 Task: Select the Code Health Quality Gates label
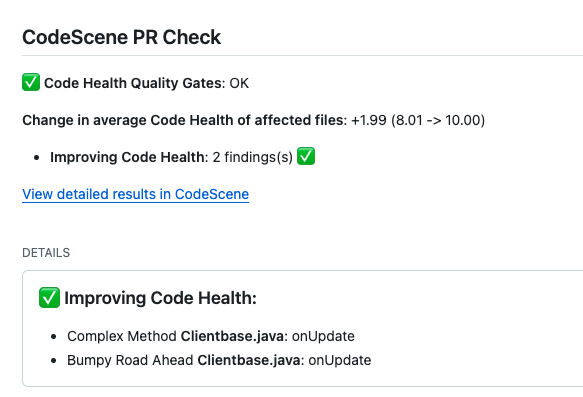click(x=135, y=83)
